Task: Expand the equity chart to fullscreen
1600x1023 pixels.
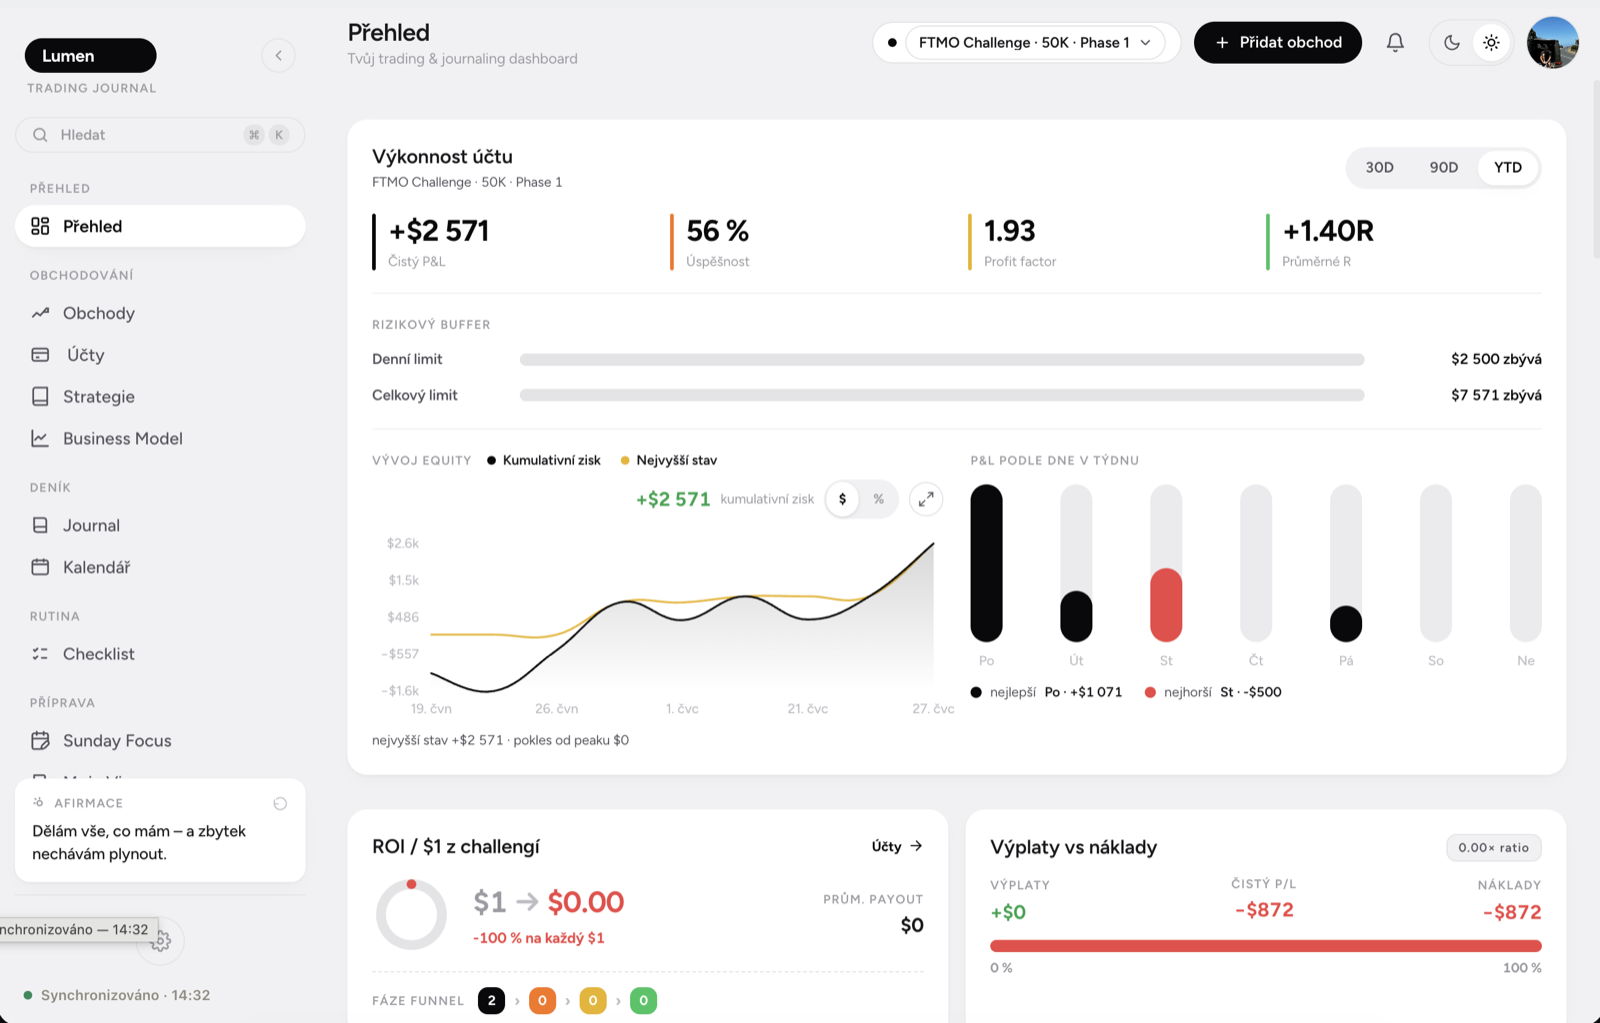Action: pos(926,498)
